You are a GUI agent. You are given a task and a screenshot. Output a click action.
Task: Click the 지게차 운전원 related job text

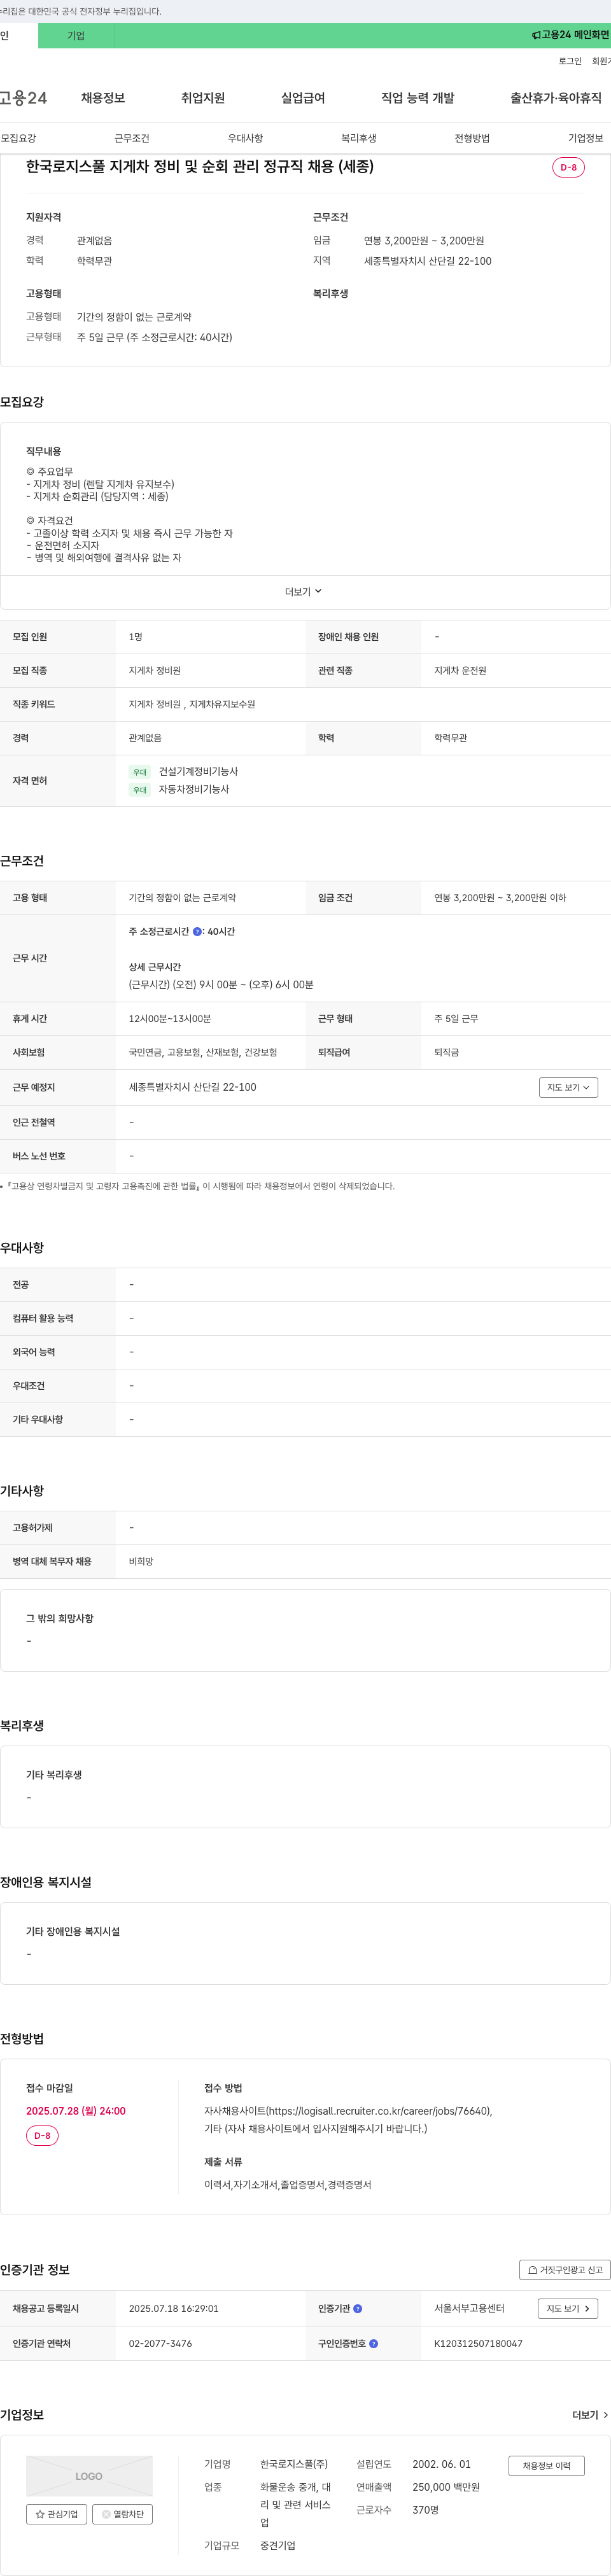460,670
